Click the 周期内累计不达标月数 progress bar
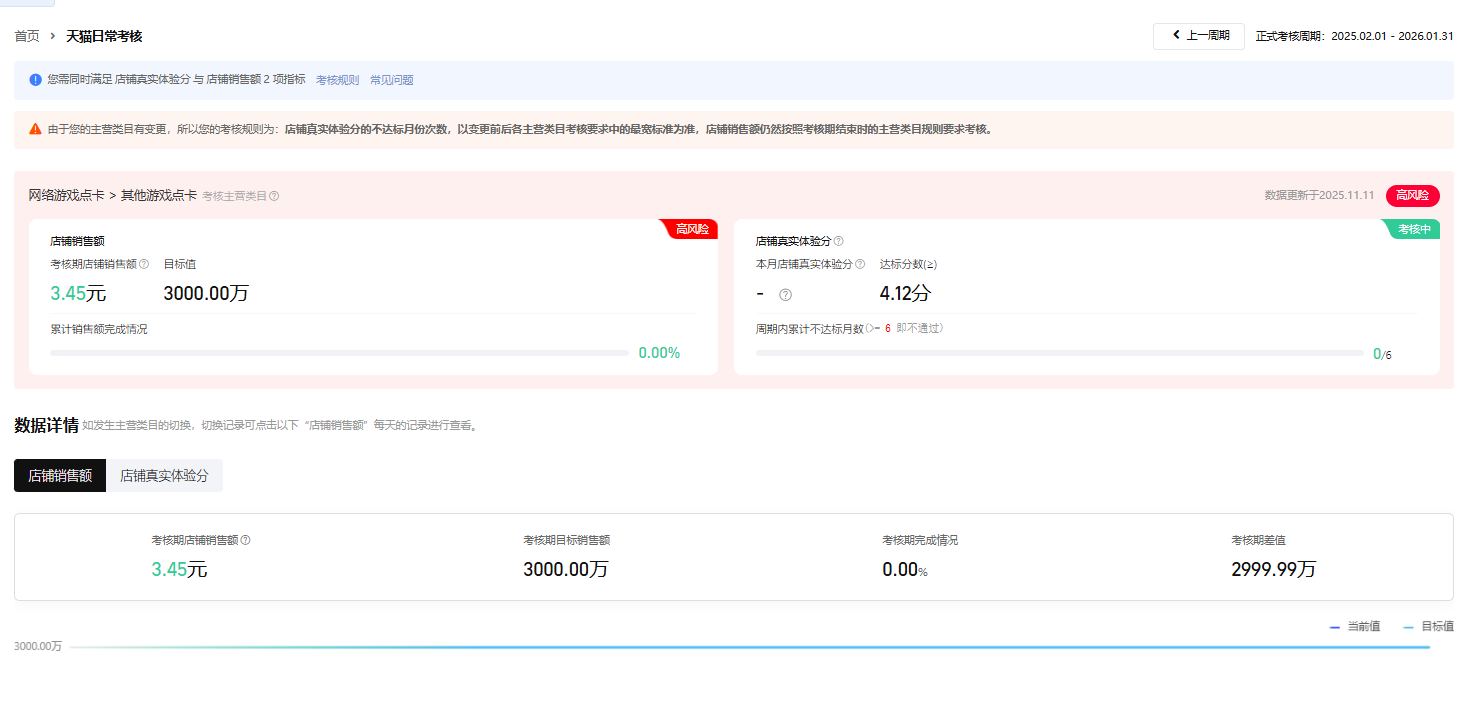Viewport: 1484px width, 722px height. pos(1059,353)
